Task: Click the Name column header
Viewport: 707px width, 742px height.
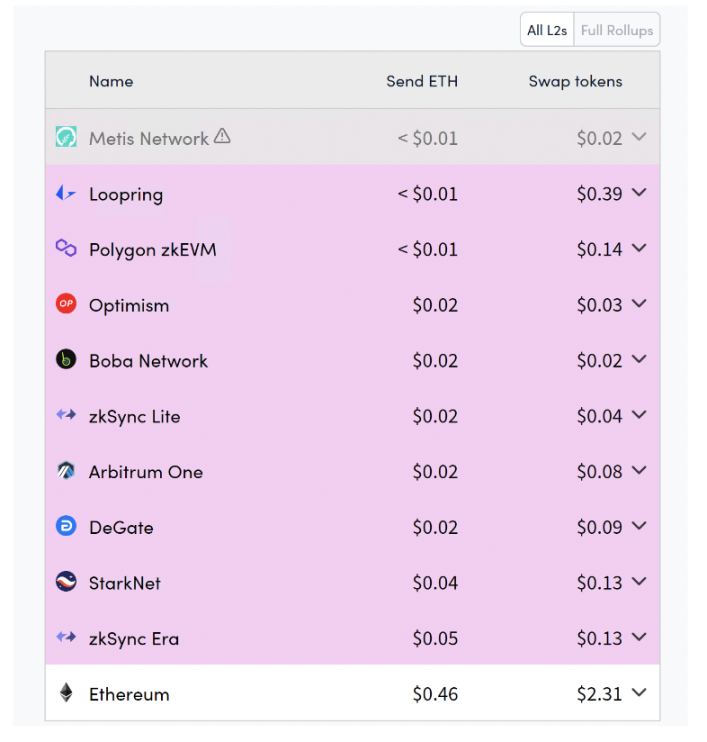Action: 111,81
